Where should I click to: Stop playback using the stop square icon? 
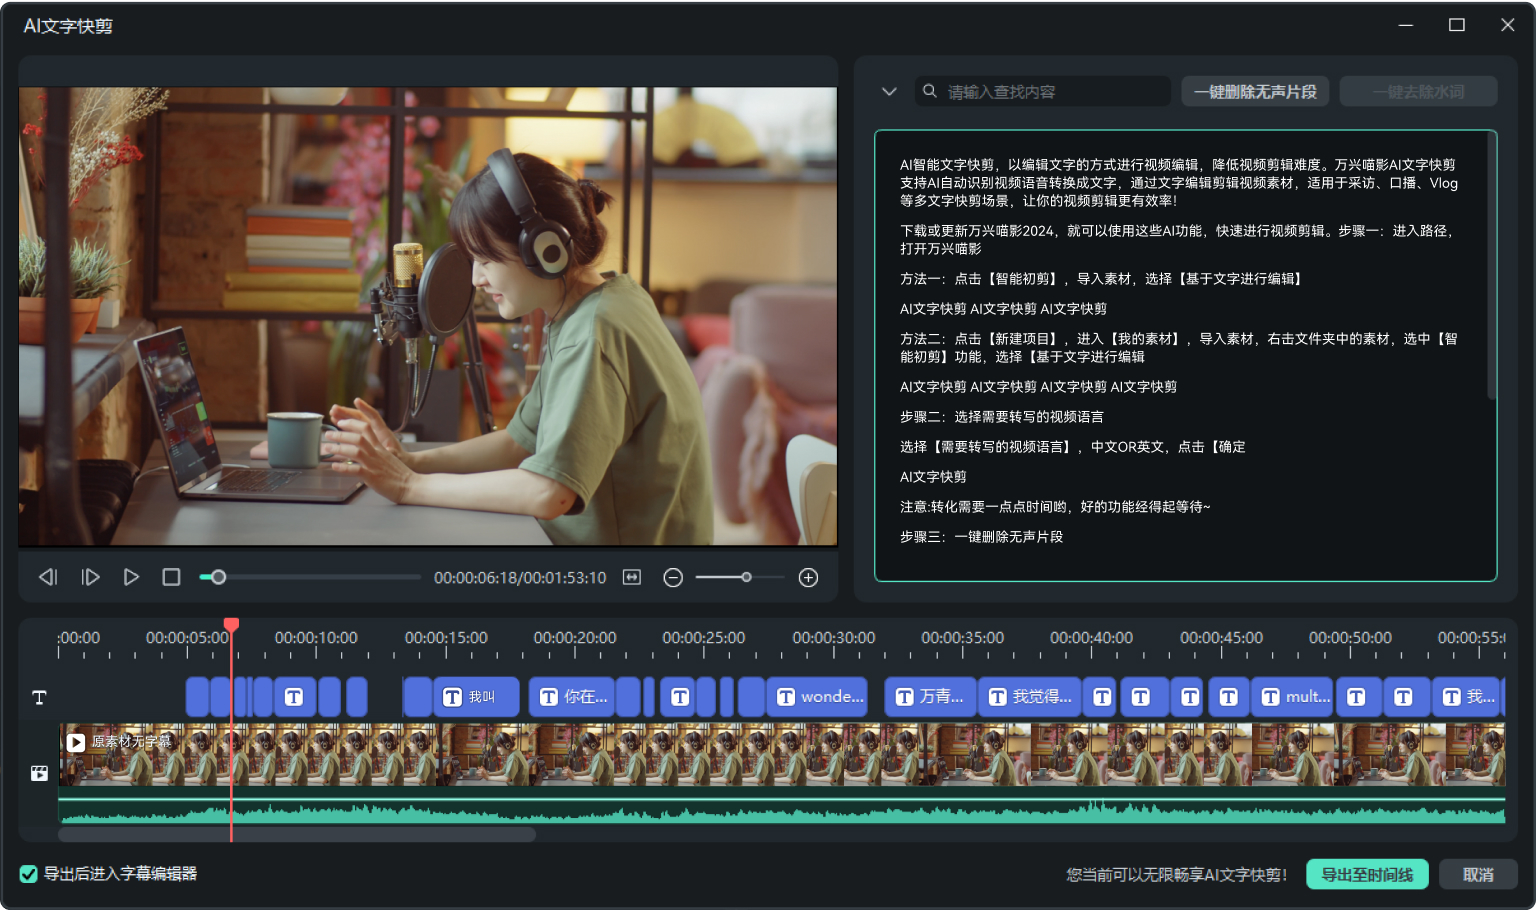pyautogui.click(x=171, y=577)
